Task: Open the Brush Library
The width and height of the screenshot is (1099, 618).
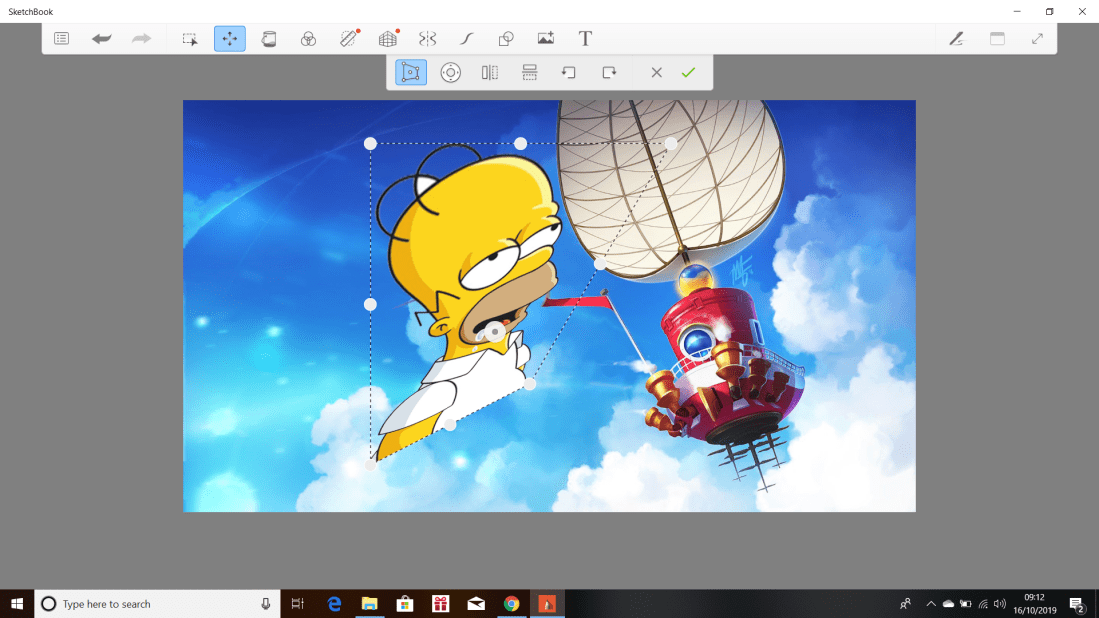Action: pos(956,38)
